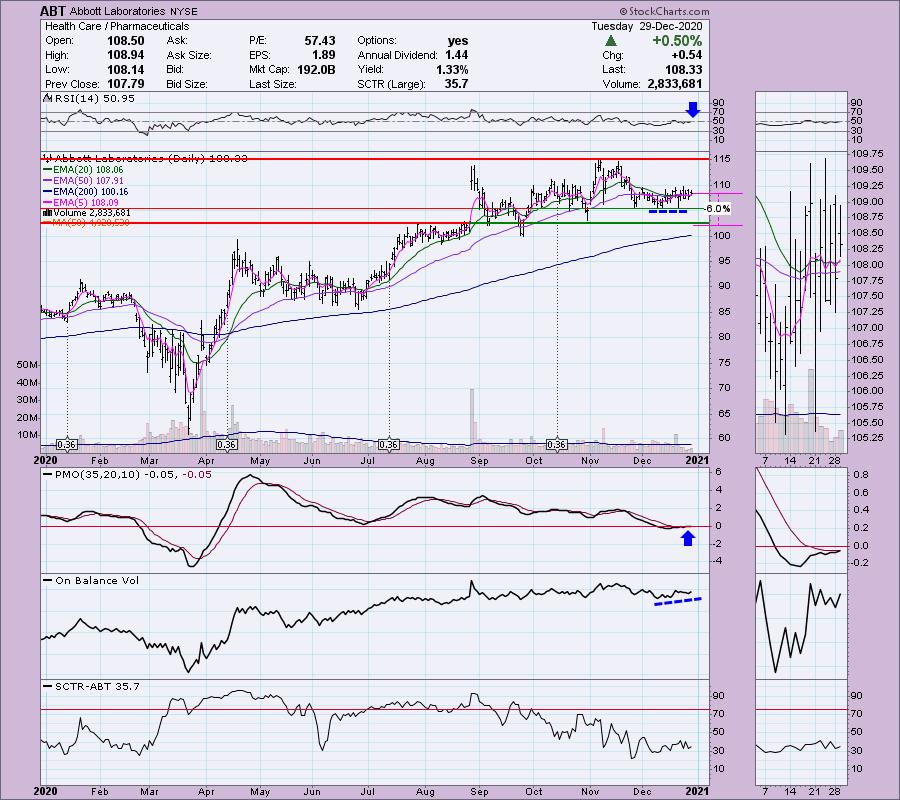This screenshot has height=800, width=900.
Task: Click the 50M volume axis label
Action: tap(28, 365)
